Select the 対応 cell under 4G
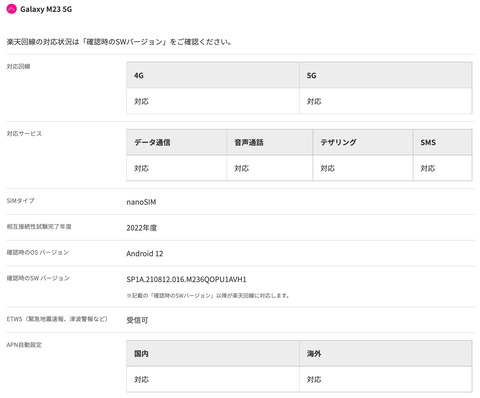The width and height of the screenshot is (480, 398). coord(213,101)
